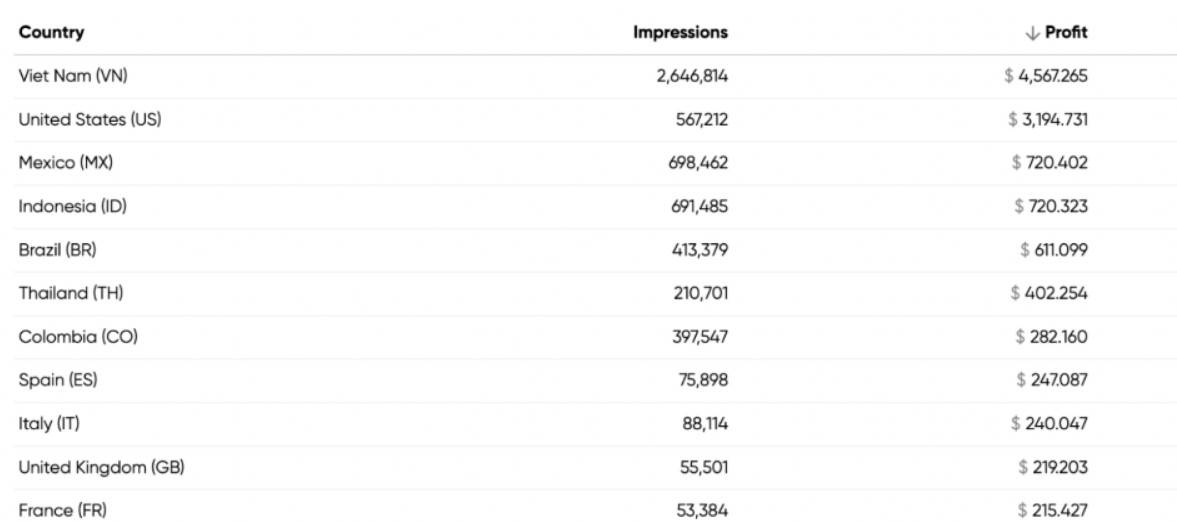Click Viet Nam's impressions value 2,646,814

(x=692, y=76)
